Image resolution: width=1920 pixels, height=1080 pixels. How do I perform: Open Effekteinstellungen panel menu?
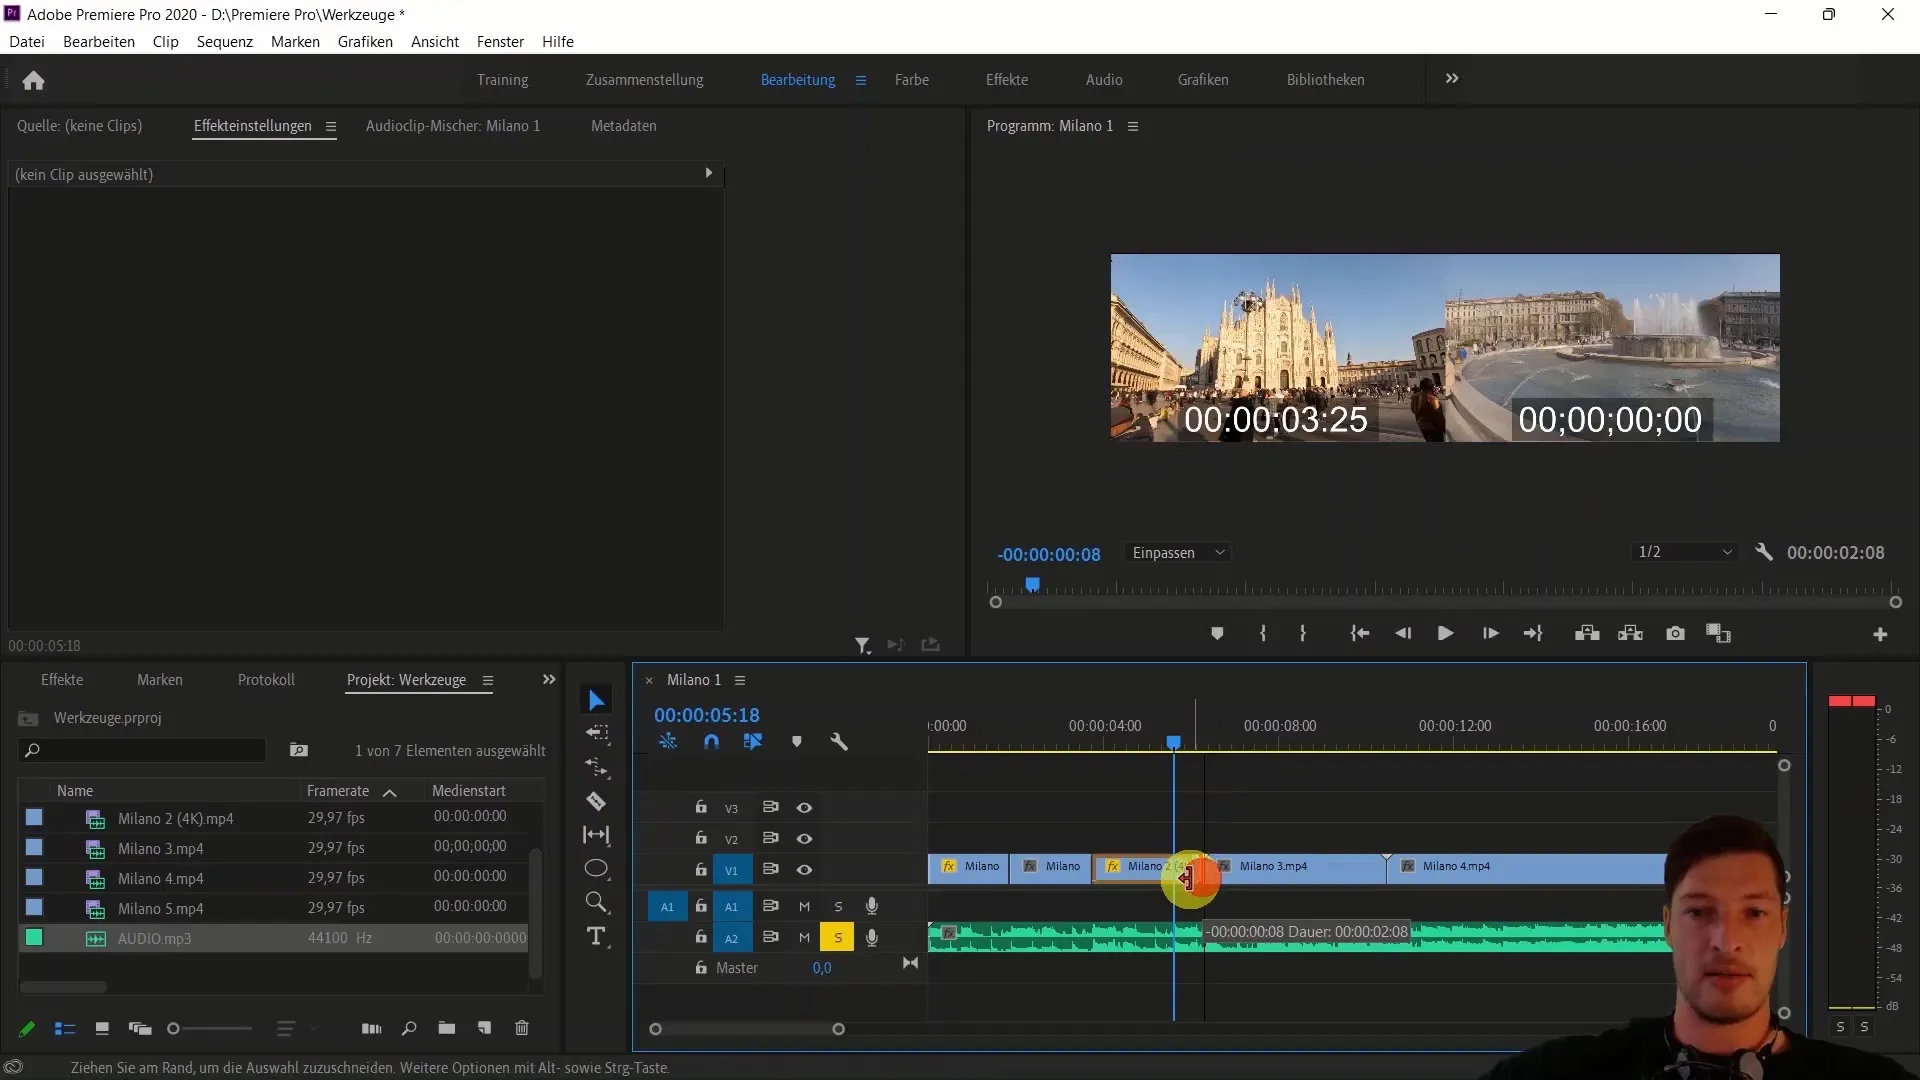[x=331, y=127]
